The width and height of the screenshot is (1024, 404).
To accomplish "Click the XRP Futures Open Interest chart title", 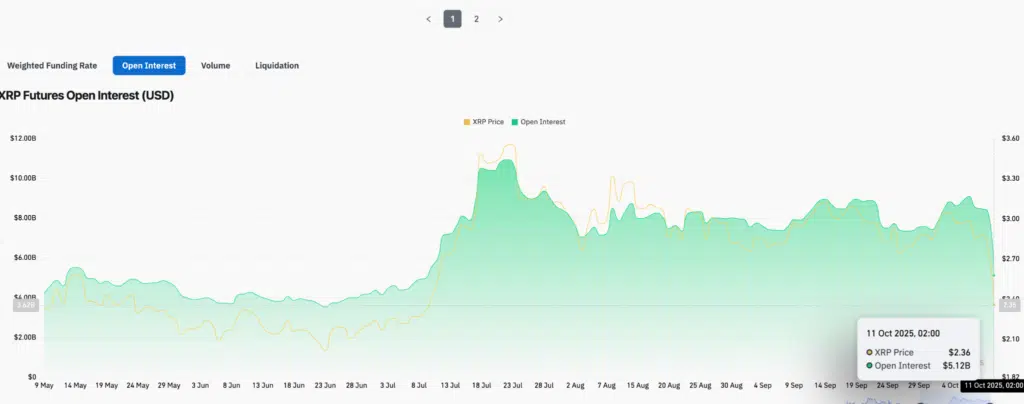I will click(89, 96).
